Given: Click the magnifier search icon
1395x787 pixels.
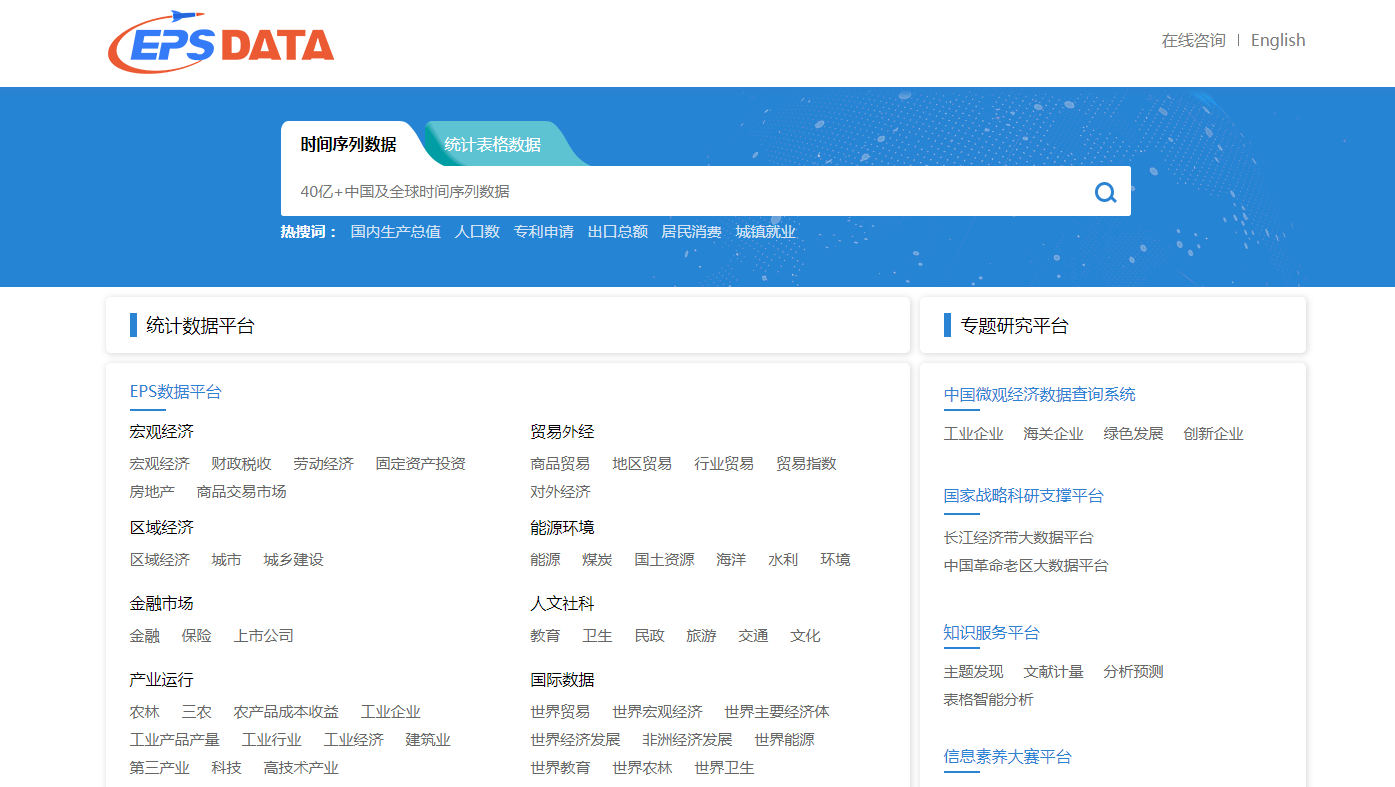Looking at the screenshot, I should [x=1105, y=192].
